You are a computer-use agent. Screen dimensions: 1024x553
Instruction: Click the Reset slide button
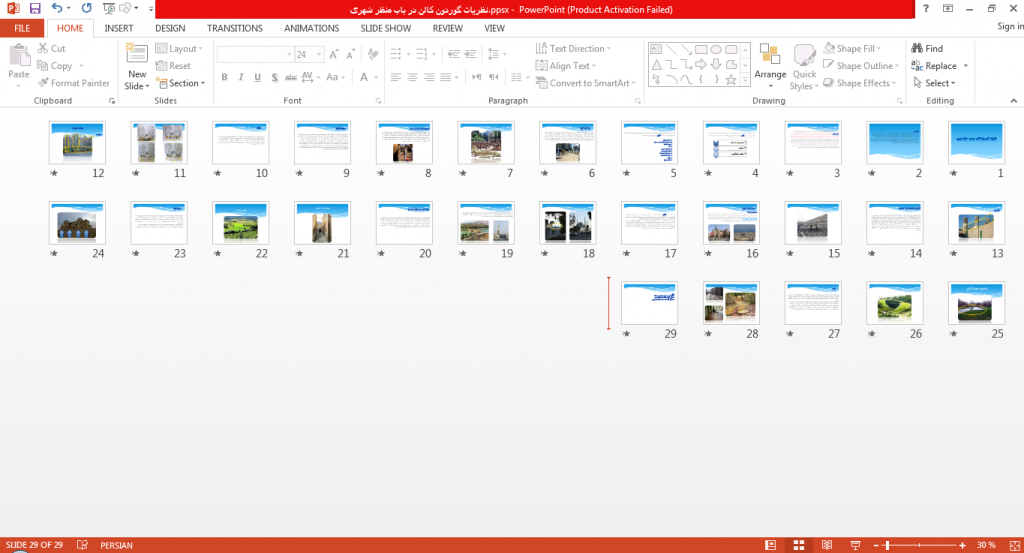click(173, 66)
